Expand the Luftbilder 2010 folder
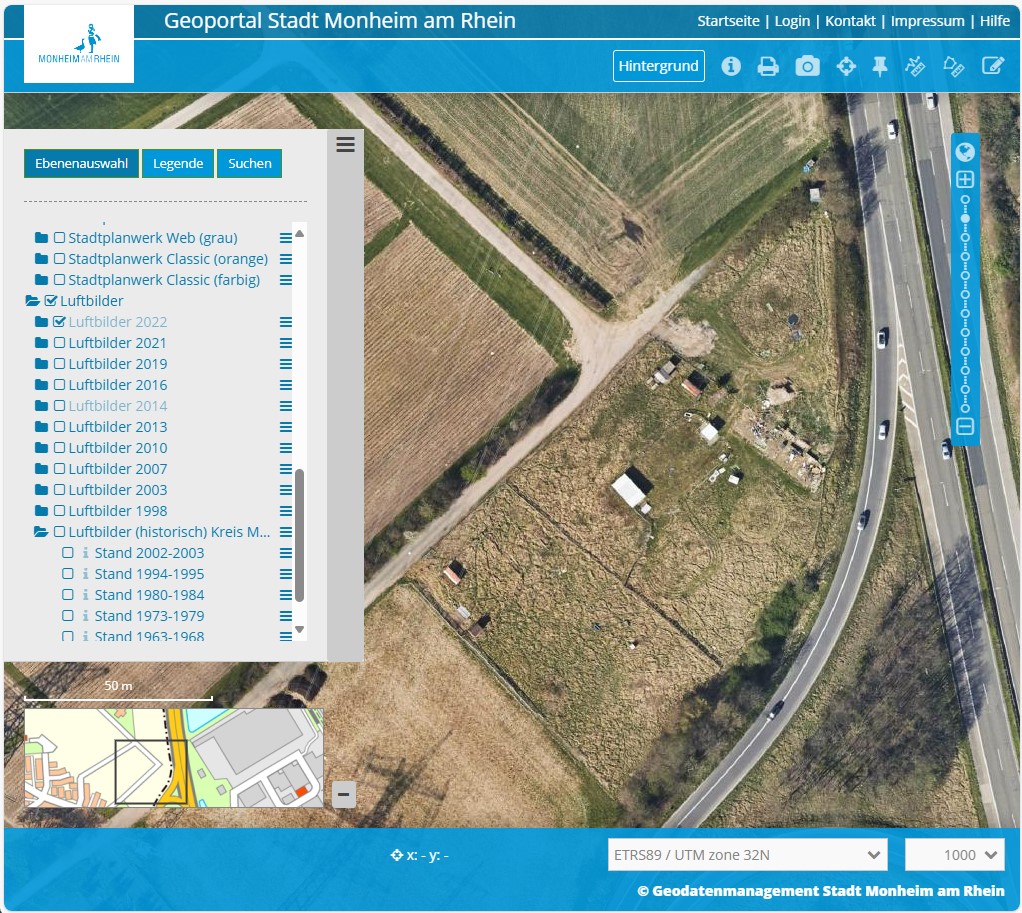The height and width of the screenshot is (913, 1022). pos(41,448)
